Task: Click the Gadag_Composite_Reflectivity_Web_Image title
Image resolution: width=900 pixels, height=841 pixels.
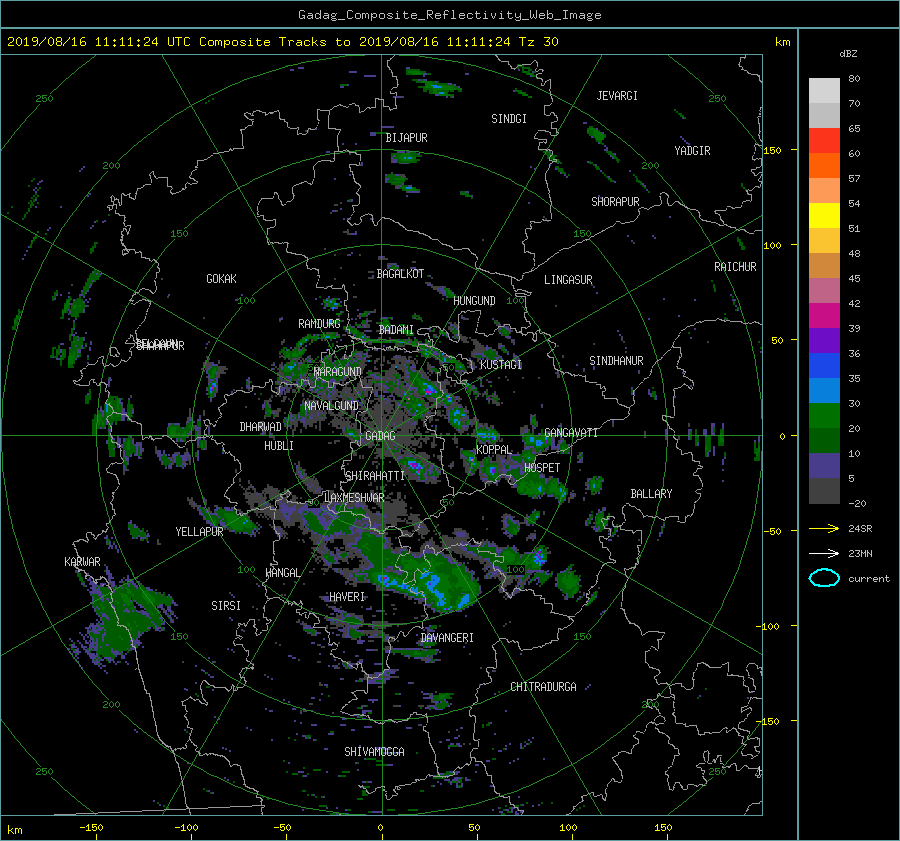Action: click(449, 15)
